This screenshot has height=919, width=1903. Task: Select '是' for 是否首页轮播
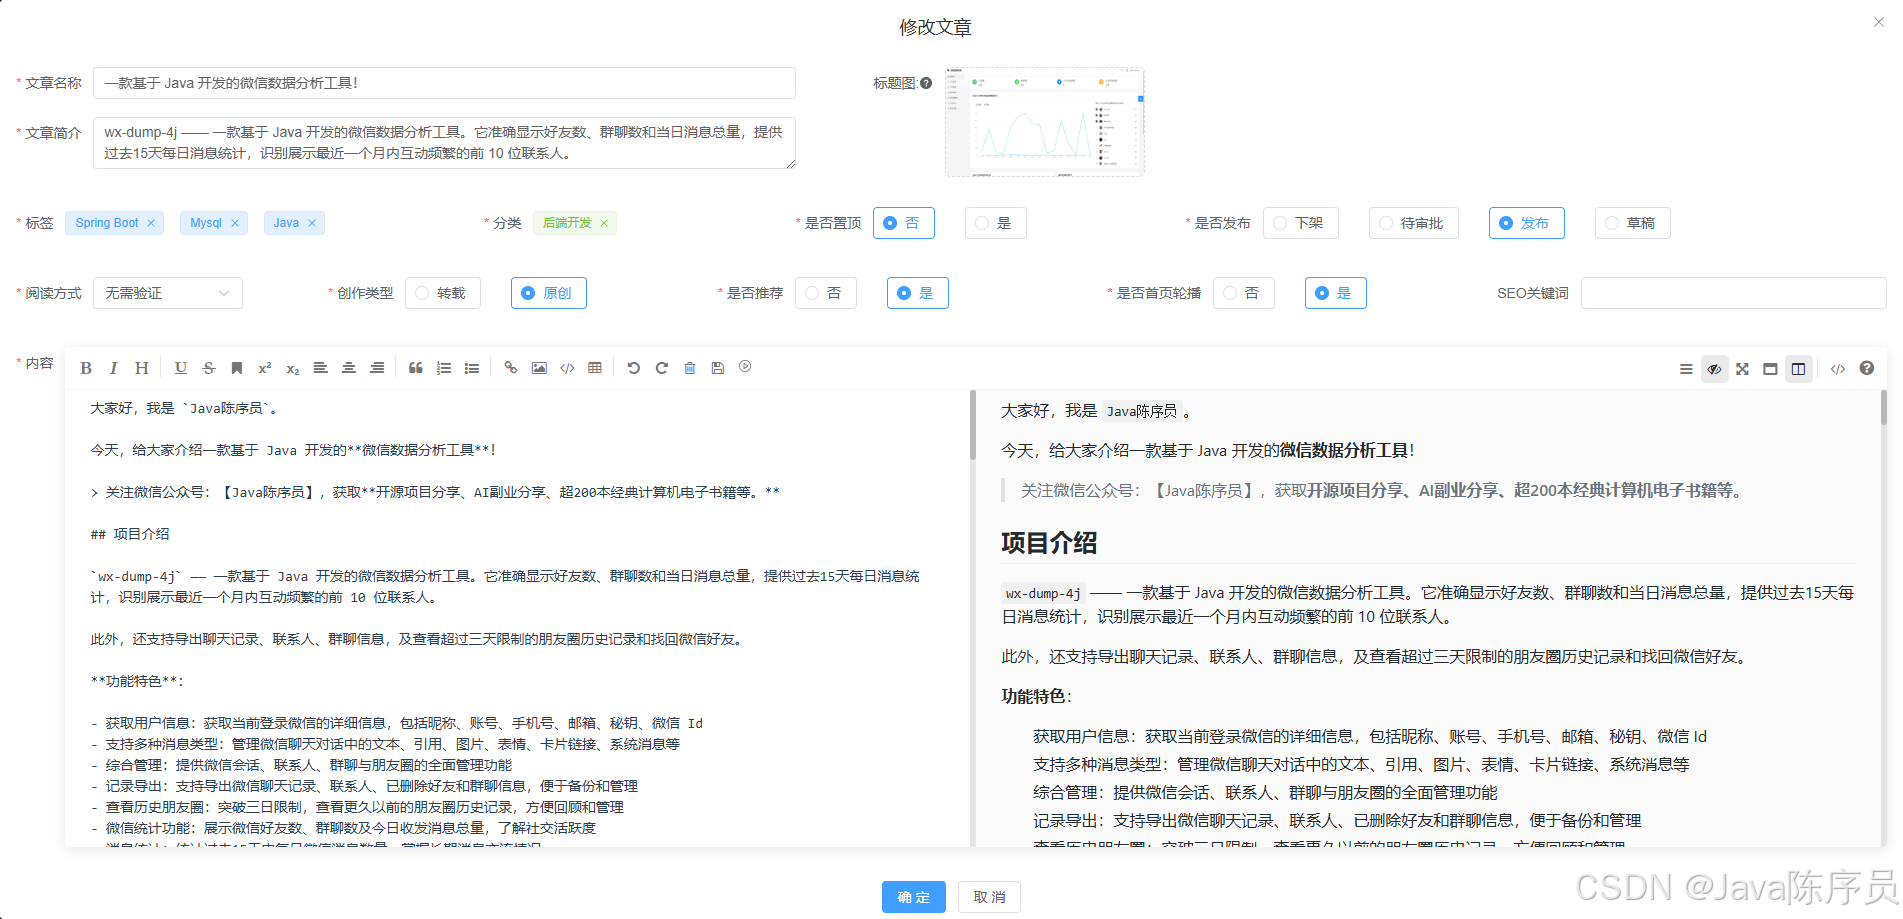(1335, 293)
